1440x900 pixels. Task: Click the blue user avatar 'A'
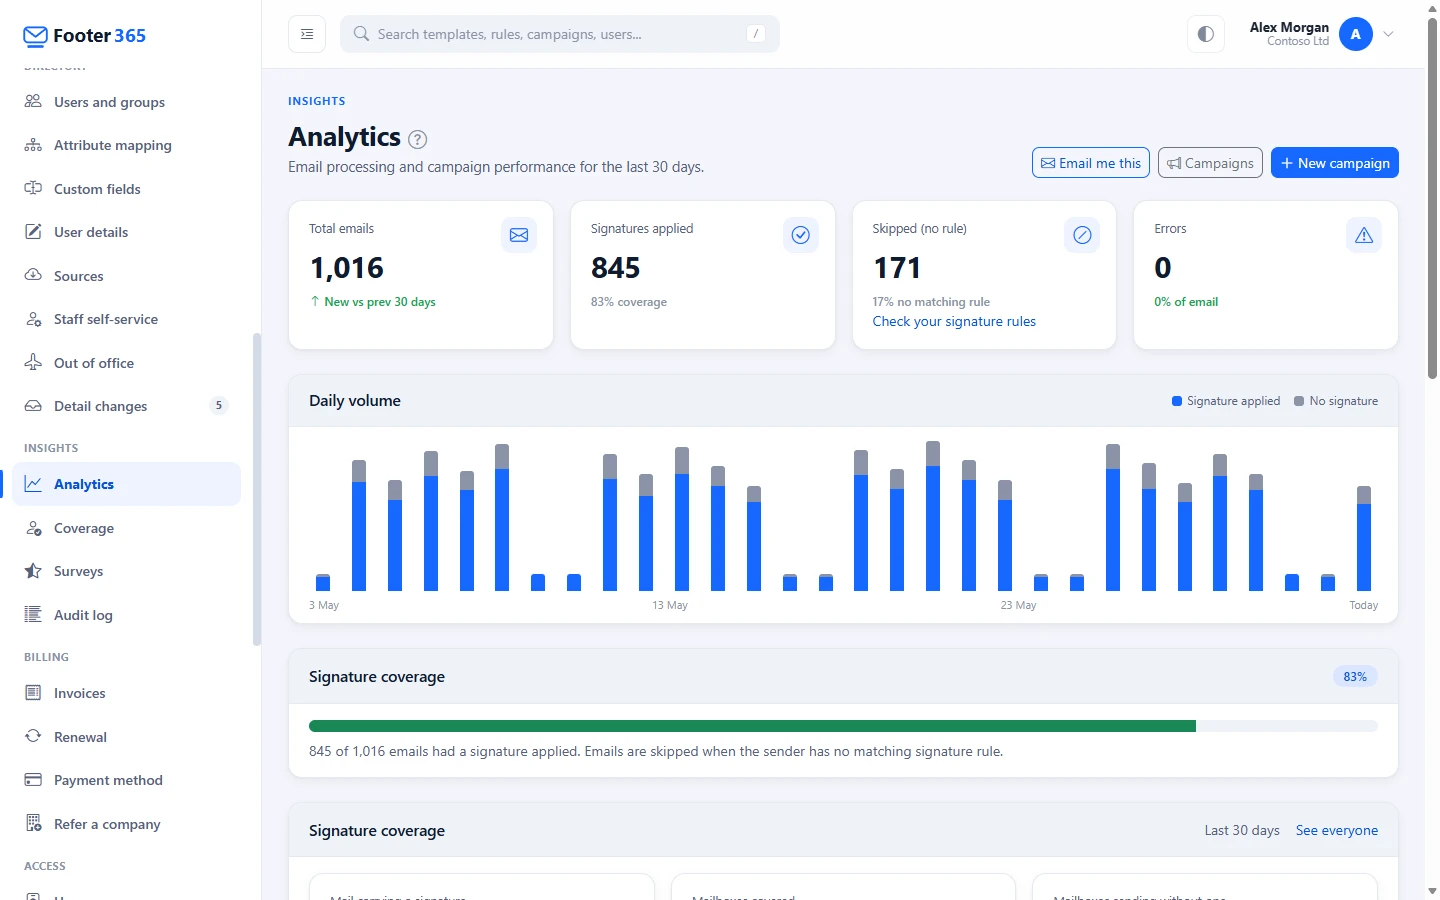coord(1356,34)
